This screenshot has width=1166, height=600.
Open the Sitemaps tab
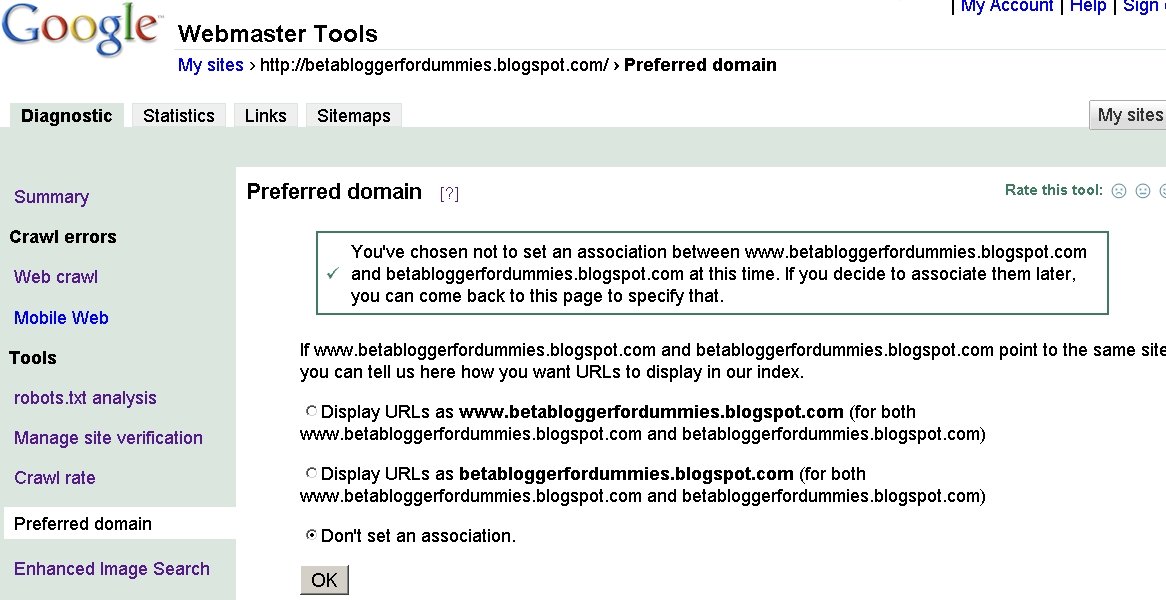coord(353,115)
